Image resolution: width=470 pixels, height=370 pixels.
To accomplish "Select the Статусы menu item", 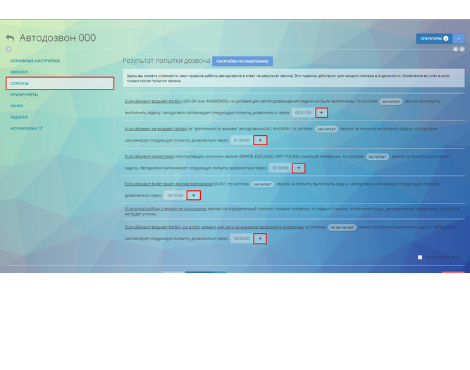I will (x=60, y=83).
